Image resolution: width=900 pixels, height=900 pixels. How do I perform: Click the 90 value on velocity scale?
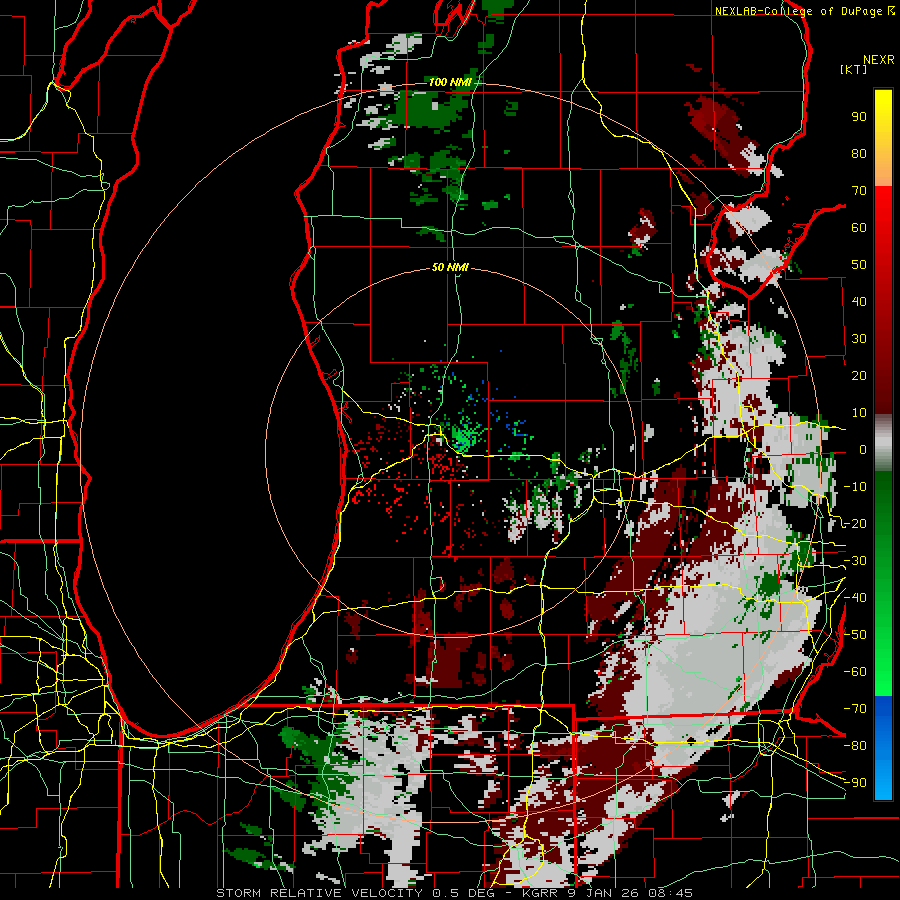tap(859, 117)
